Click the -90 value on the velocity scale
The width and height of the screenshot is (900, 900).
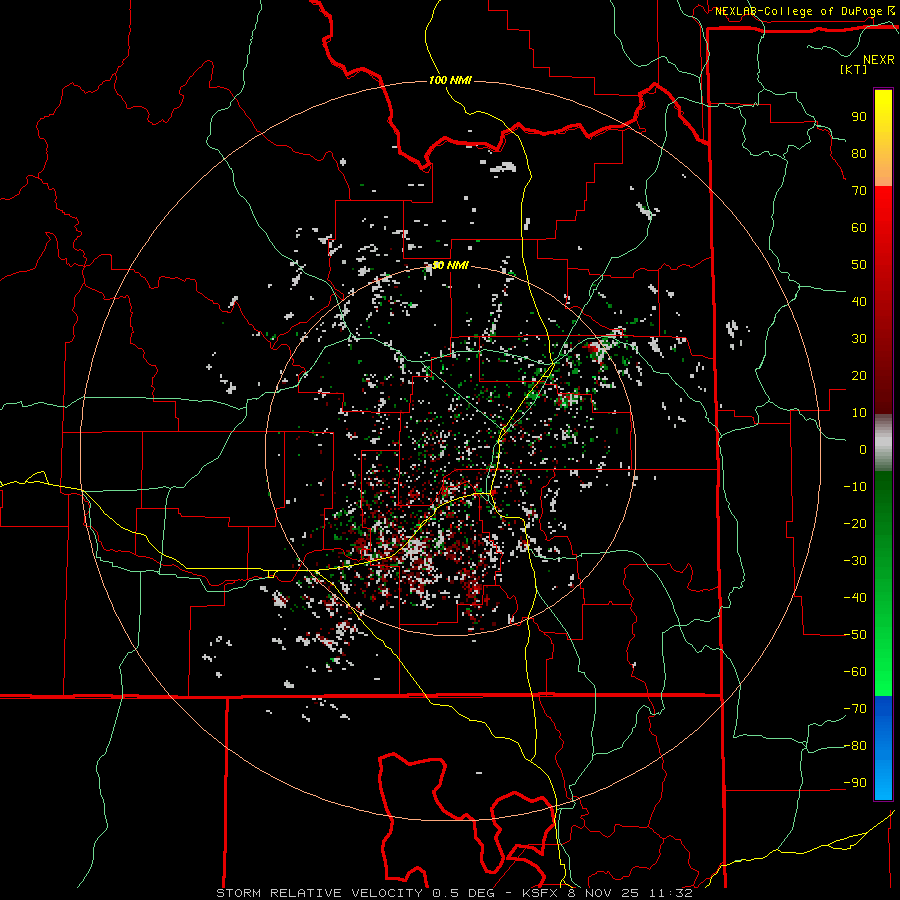click(x=855, y=783)
